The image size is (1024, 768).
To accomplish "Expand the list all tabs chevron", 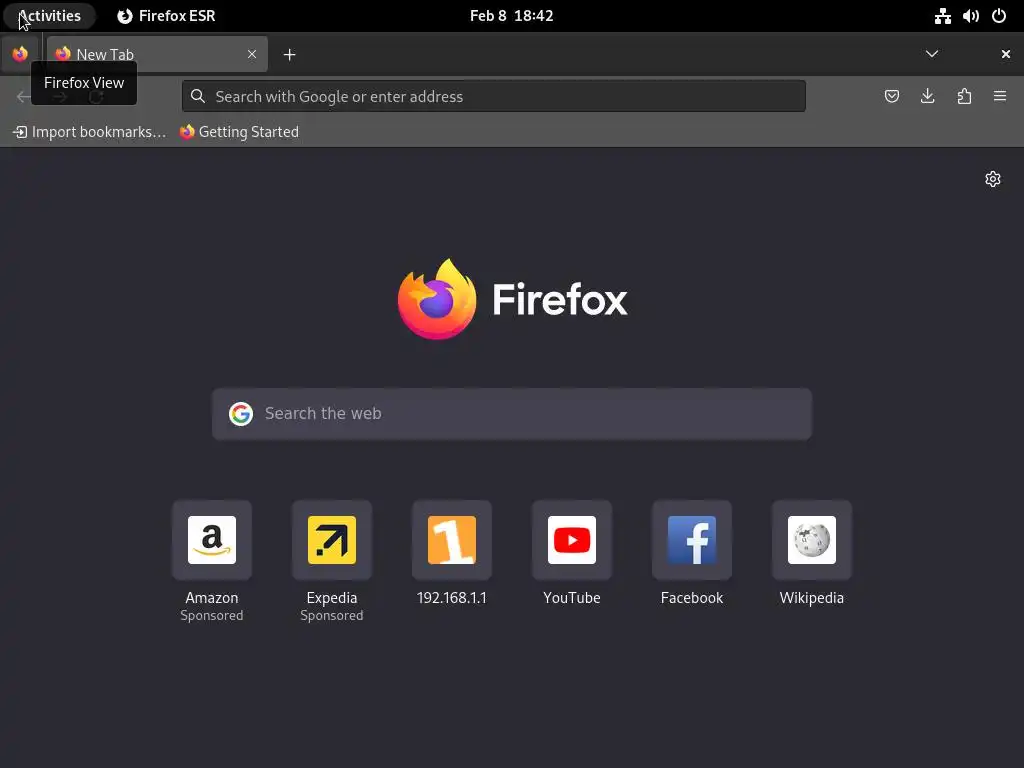I will click(x=932, y=54).
